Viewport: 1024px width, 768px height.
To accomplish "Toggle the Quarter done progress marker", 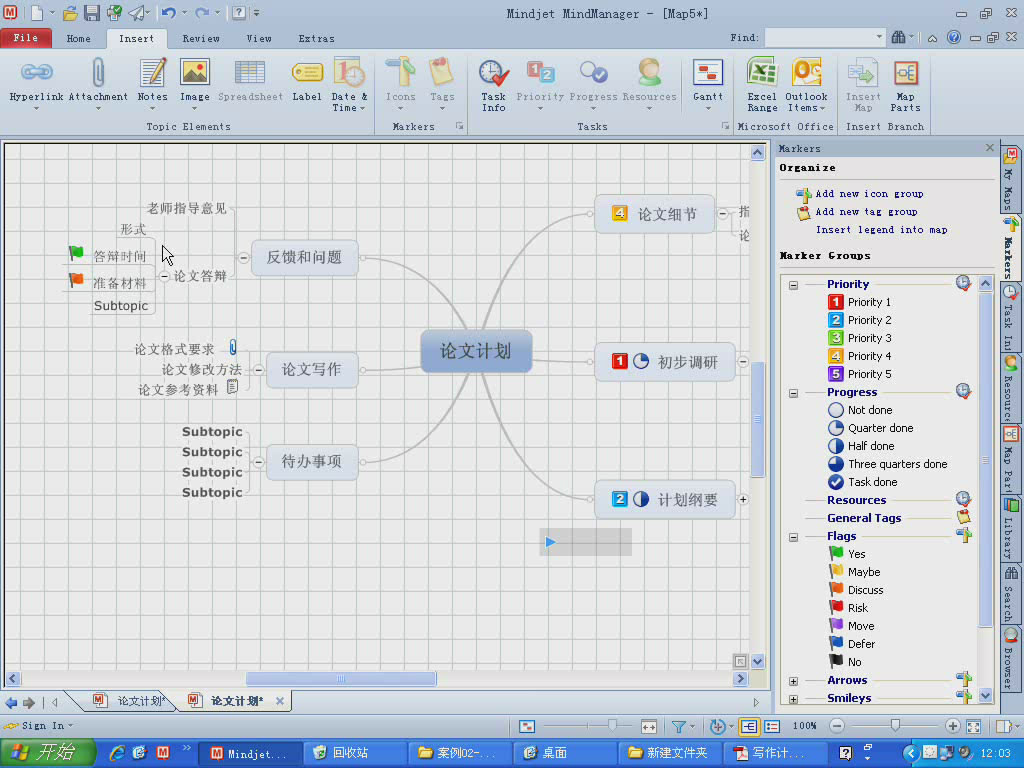I will coord(870,428).
